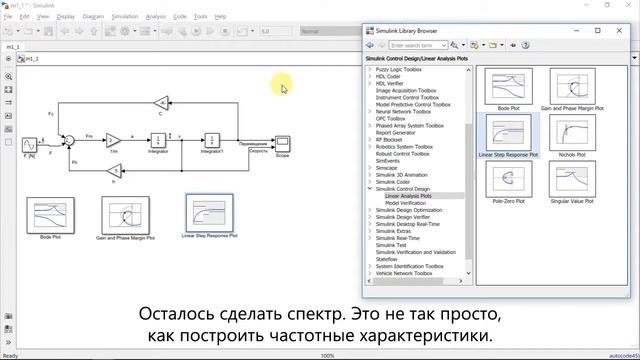Open the View menu
The height and width of the screenshot is (360, 640).
pos(43,17)
